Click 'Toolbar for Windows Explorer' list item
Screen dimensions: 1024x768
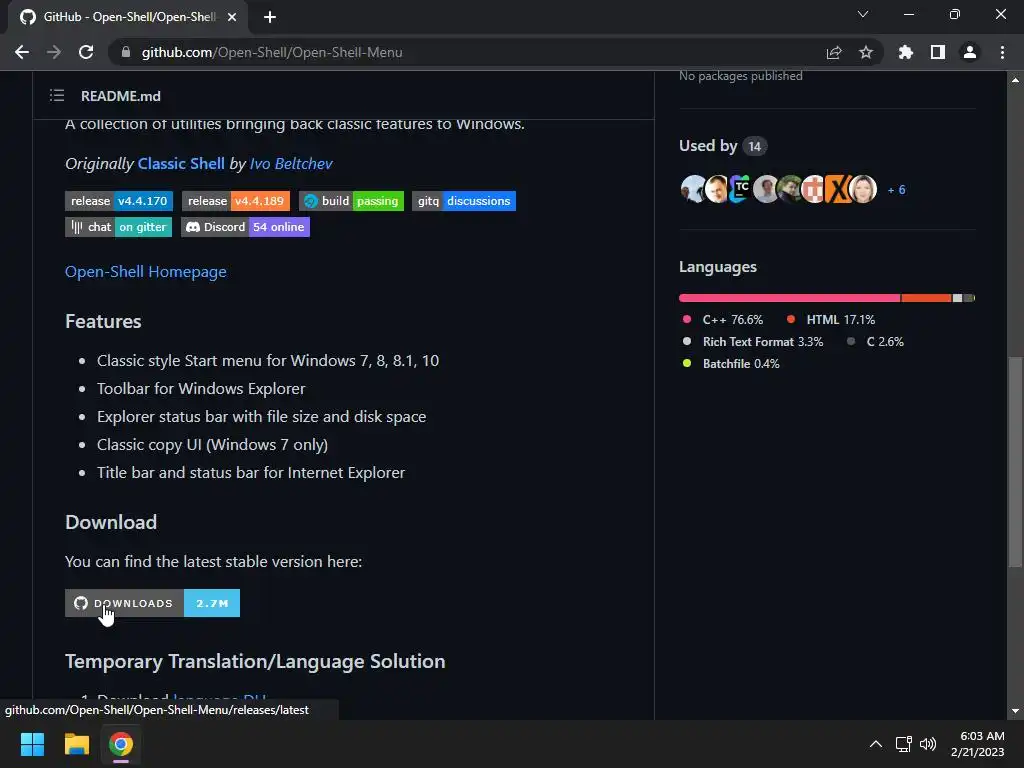pyautogui.click(x=201, y=389)
